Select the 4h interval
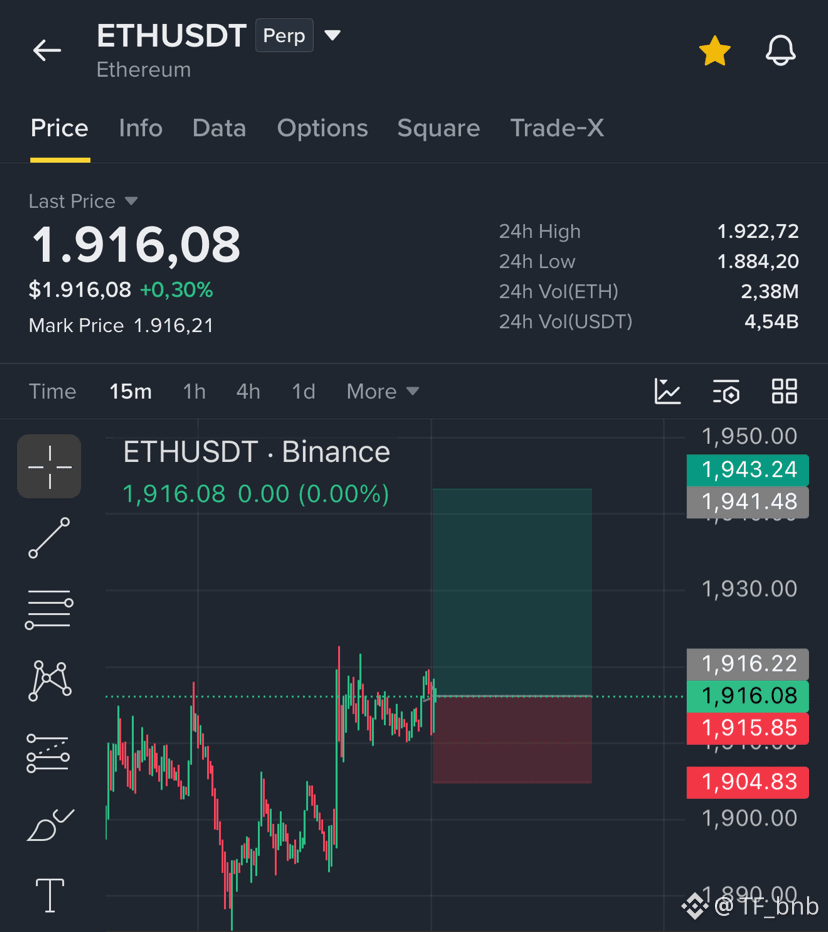Image resolution: width=828 pixels, height=932 pixels. coord(248,392)
